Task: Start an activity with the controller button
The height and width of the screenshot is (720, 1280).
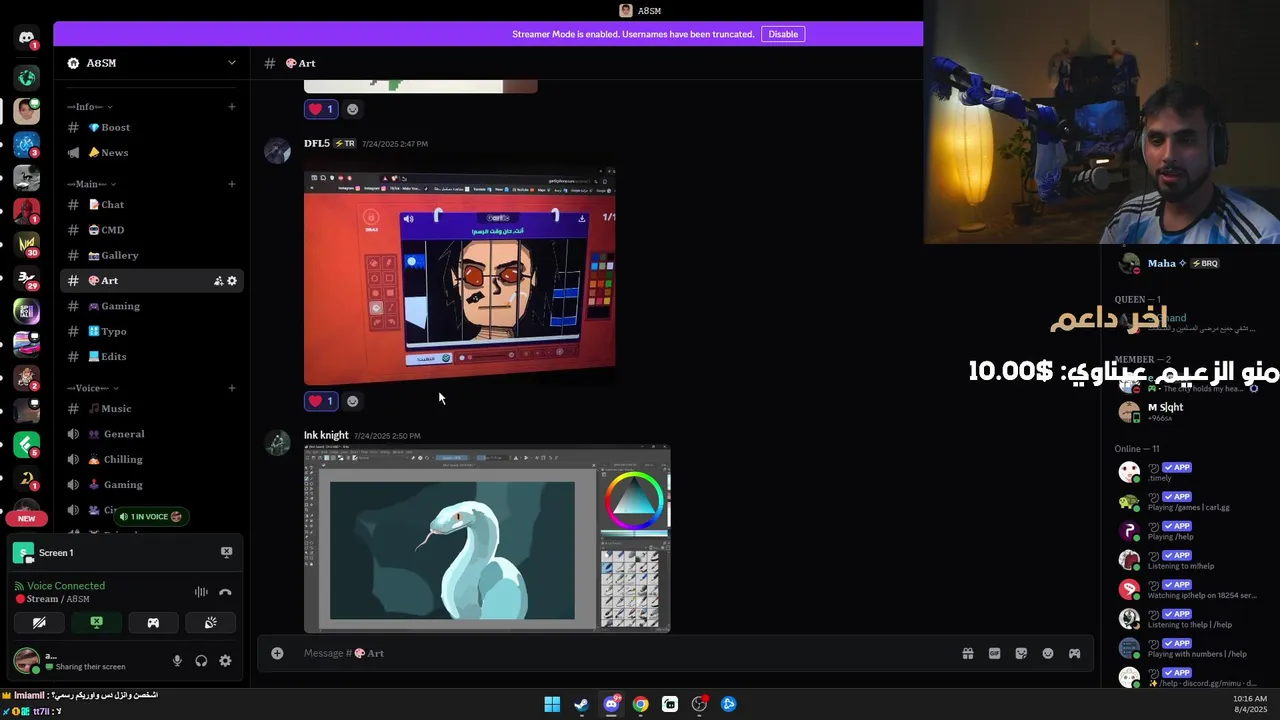Action: pyautogui.click(x=153, y=622)
